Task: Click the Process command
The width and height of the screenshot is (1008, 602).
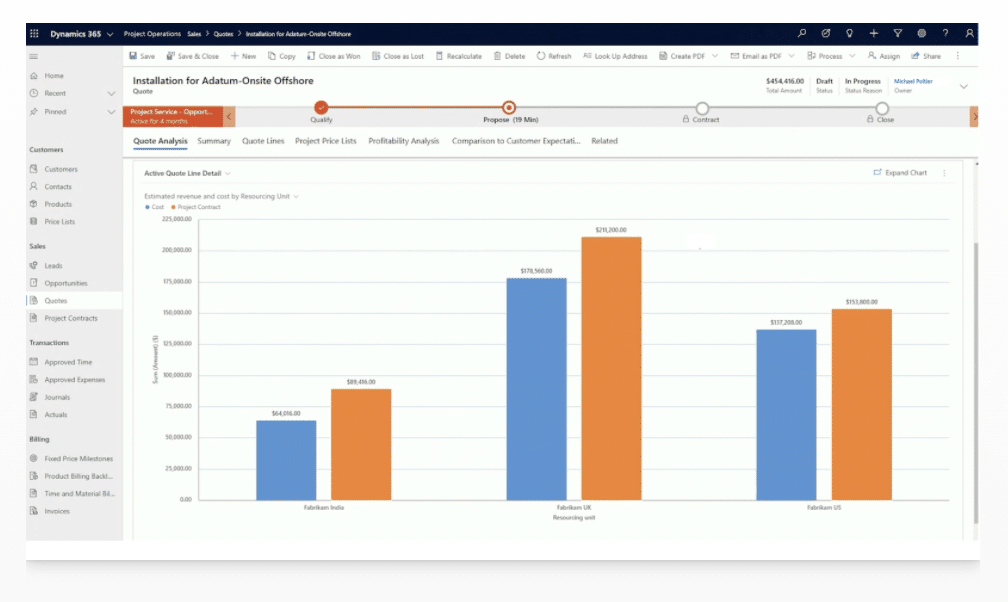Action: (x=825, y=56)
